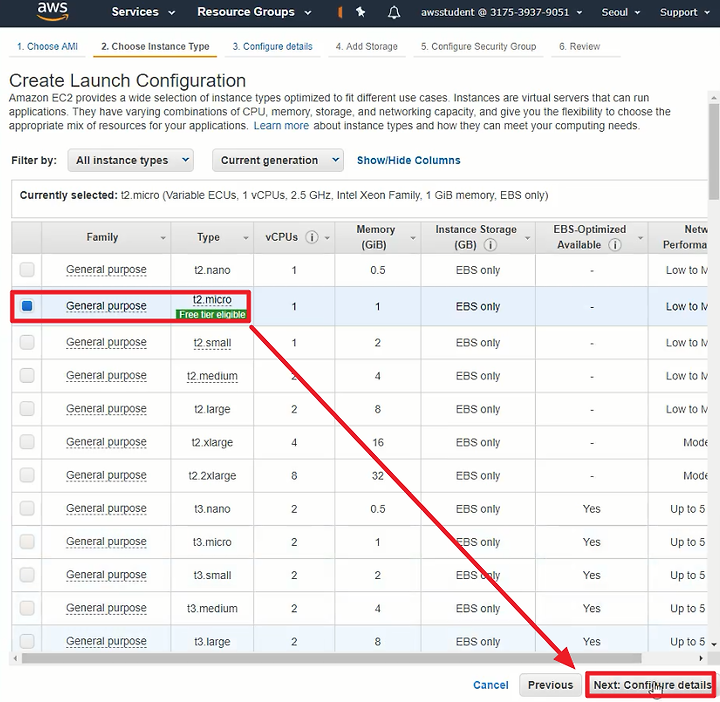This screenshot has width=720, height=702.
Task: Click the horizontal scrollbar right arrow
Action: (701, 658)
